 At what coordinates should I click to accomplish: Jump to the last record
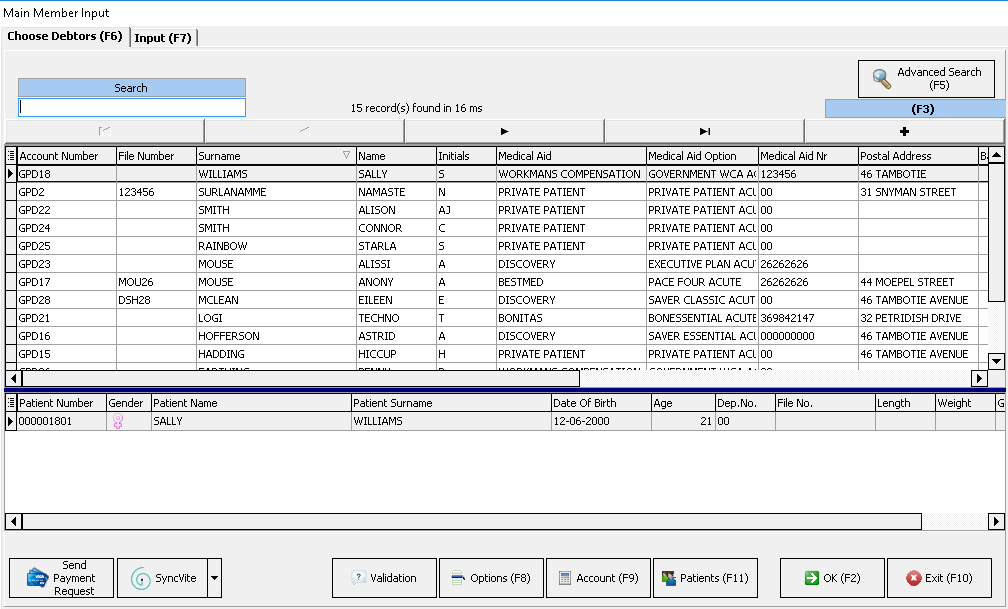pyautogui.click(x=704, y=131)
